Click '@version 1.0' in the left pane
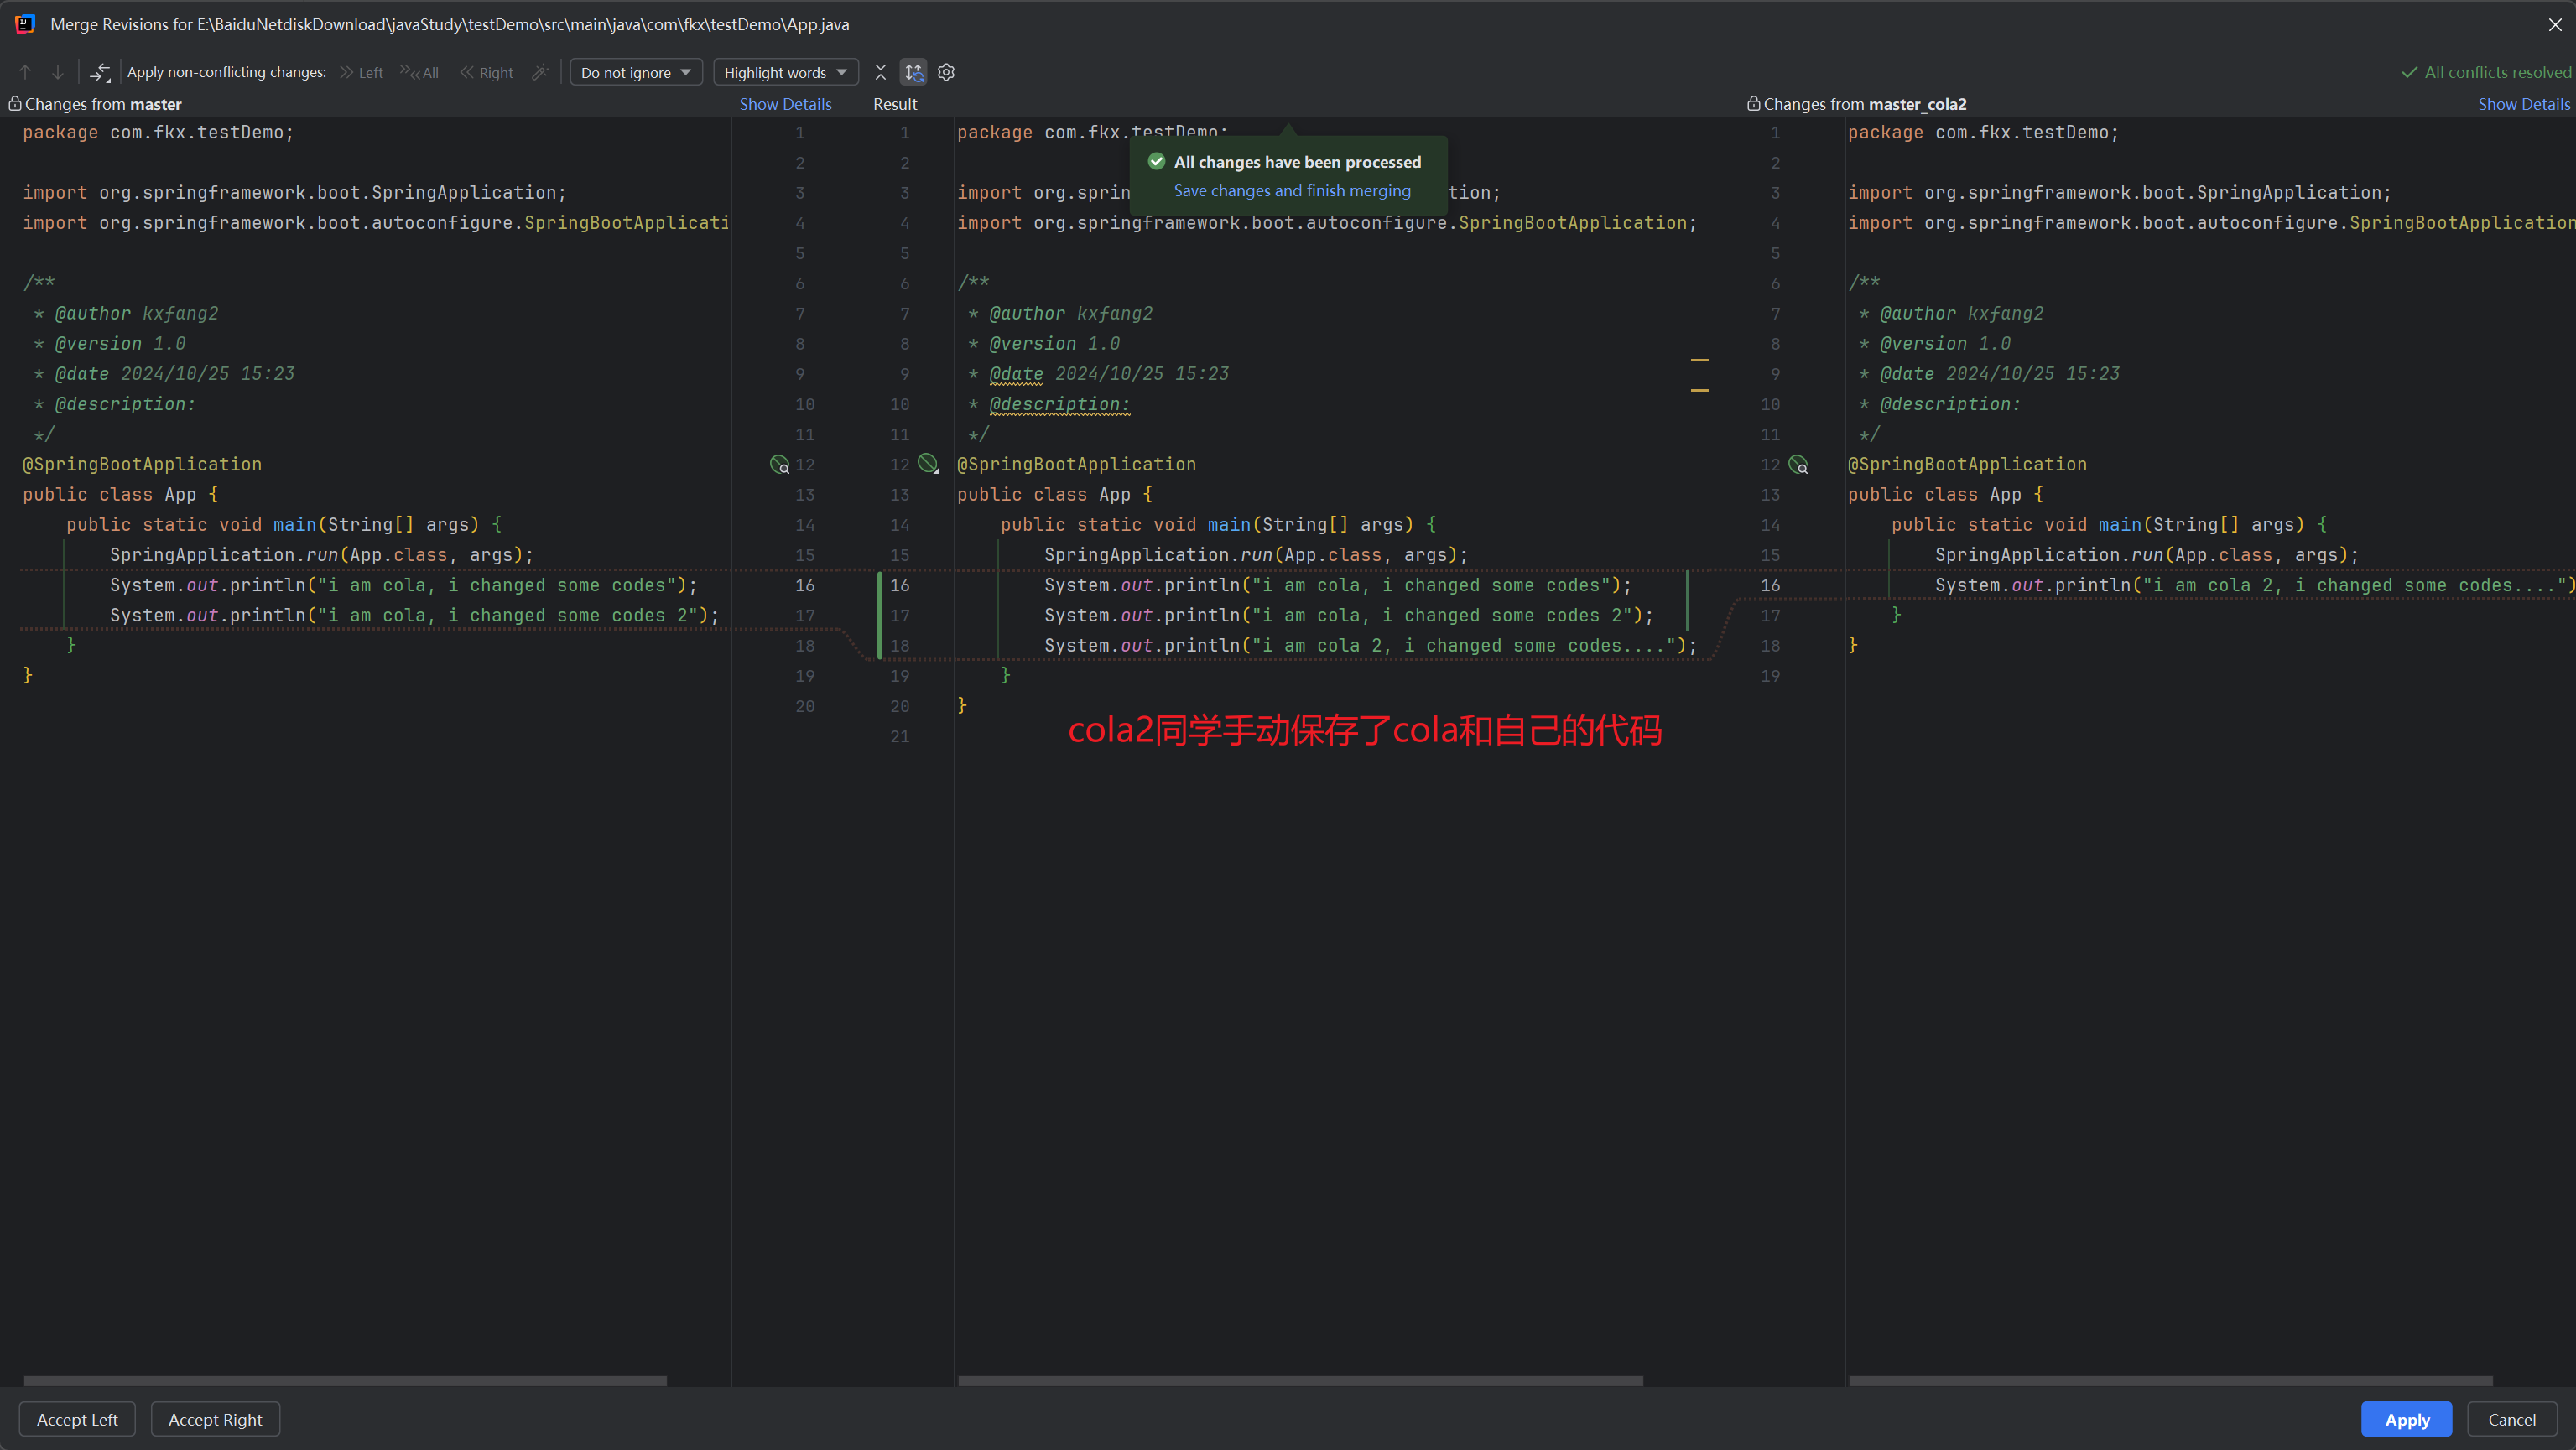2576x1450 pixels. (120, 343)
